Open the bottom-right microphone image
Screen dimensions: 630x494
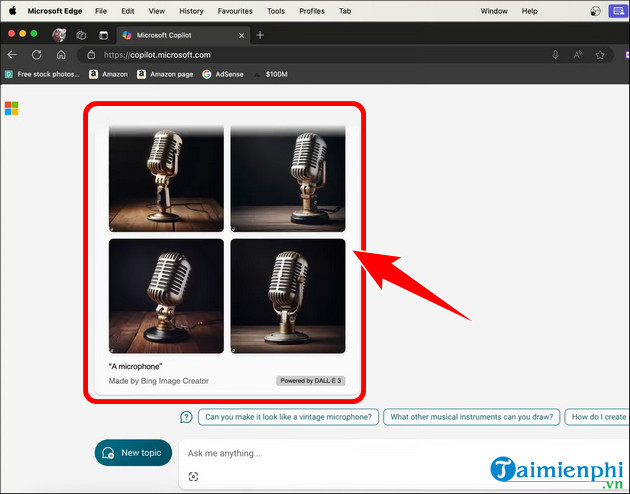288,296
